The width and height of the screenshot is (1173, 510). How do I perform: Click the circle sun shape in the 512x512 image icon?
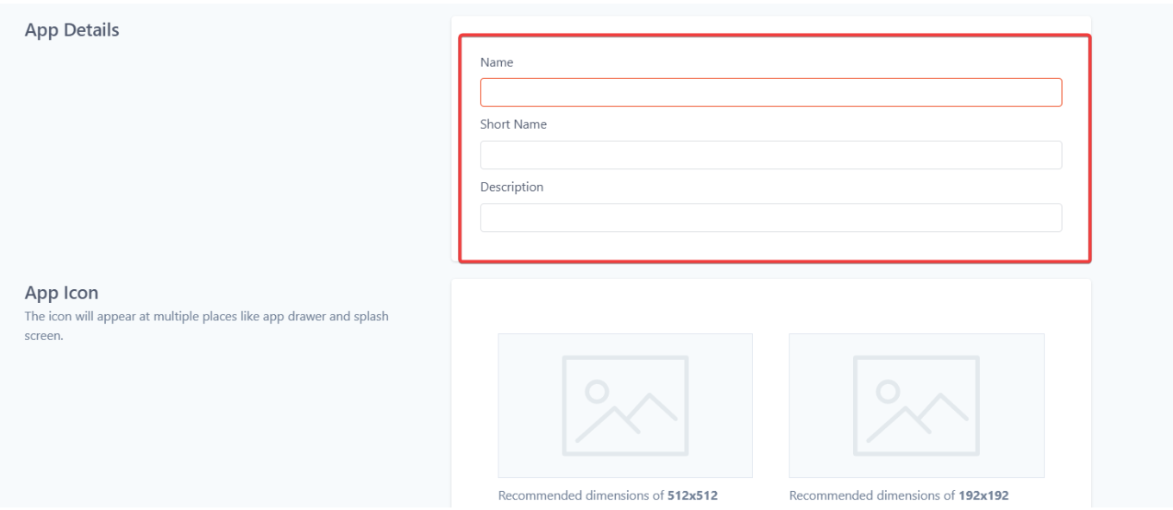tap(598, 391)
